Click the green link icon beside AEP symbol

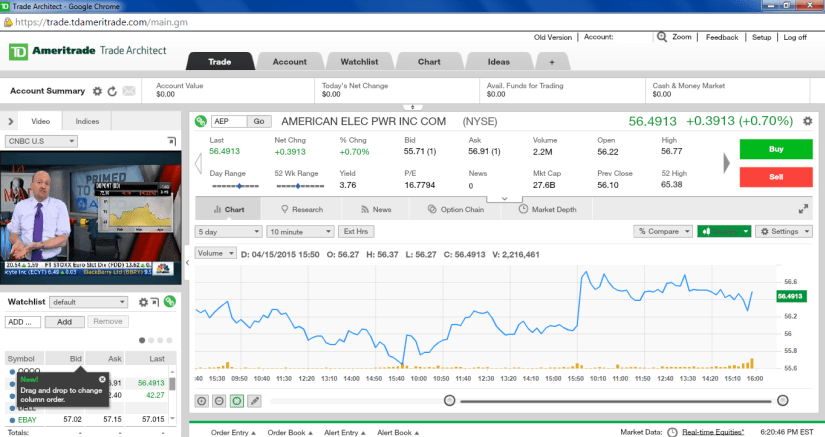[x=200, y=121]
